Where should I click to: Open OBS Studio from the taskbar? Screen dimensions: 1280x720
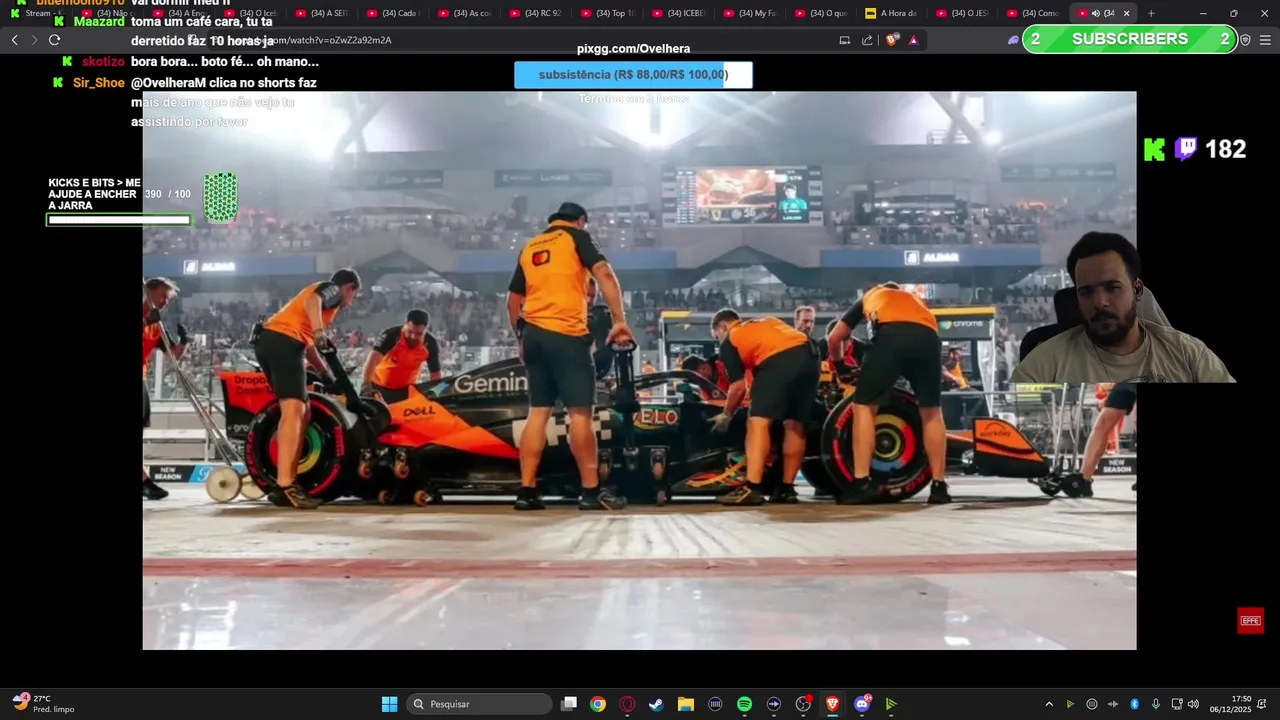coord(803,704)
